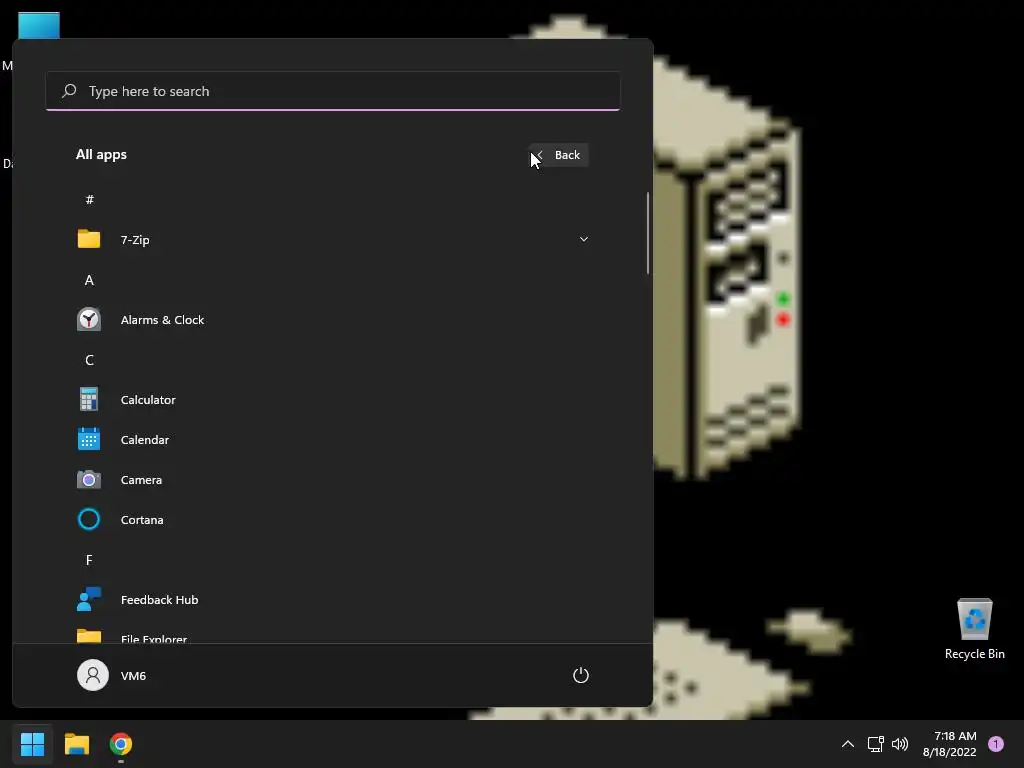Image resolution: width=1024 pixels, height=768 pixels.
Task: Click the Alarms & Clock label
Action: pyautogui.click(x=163, y=320)
